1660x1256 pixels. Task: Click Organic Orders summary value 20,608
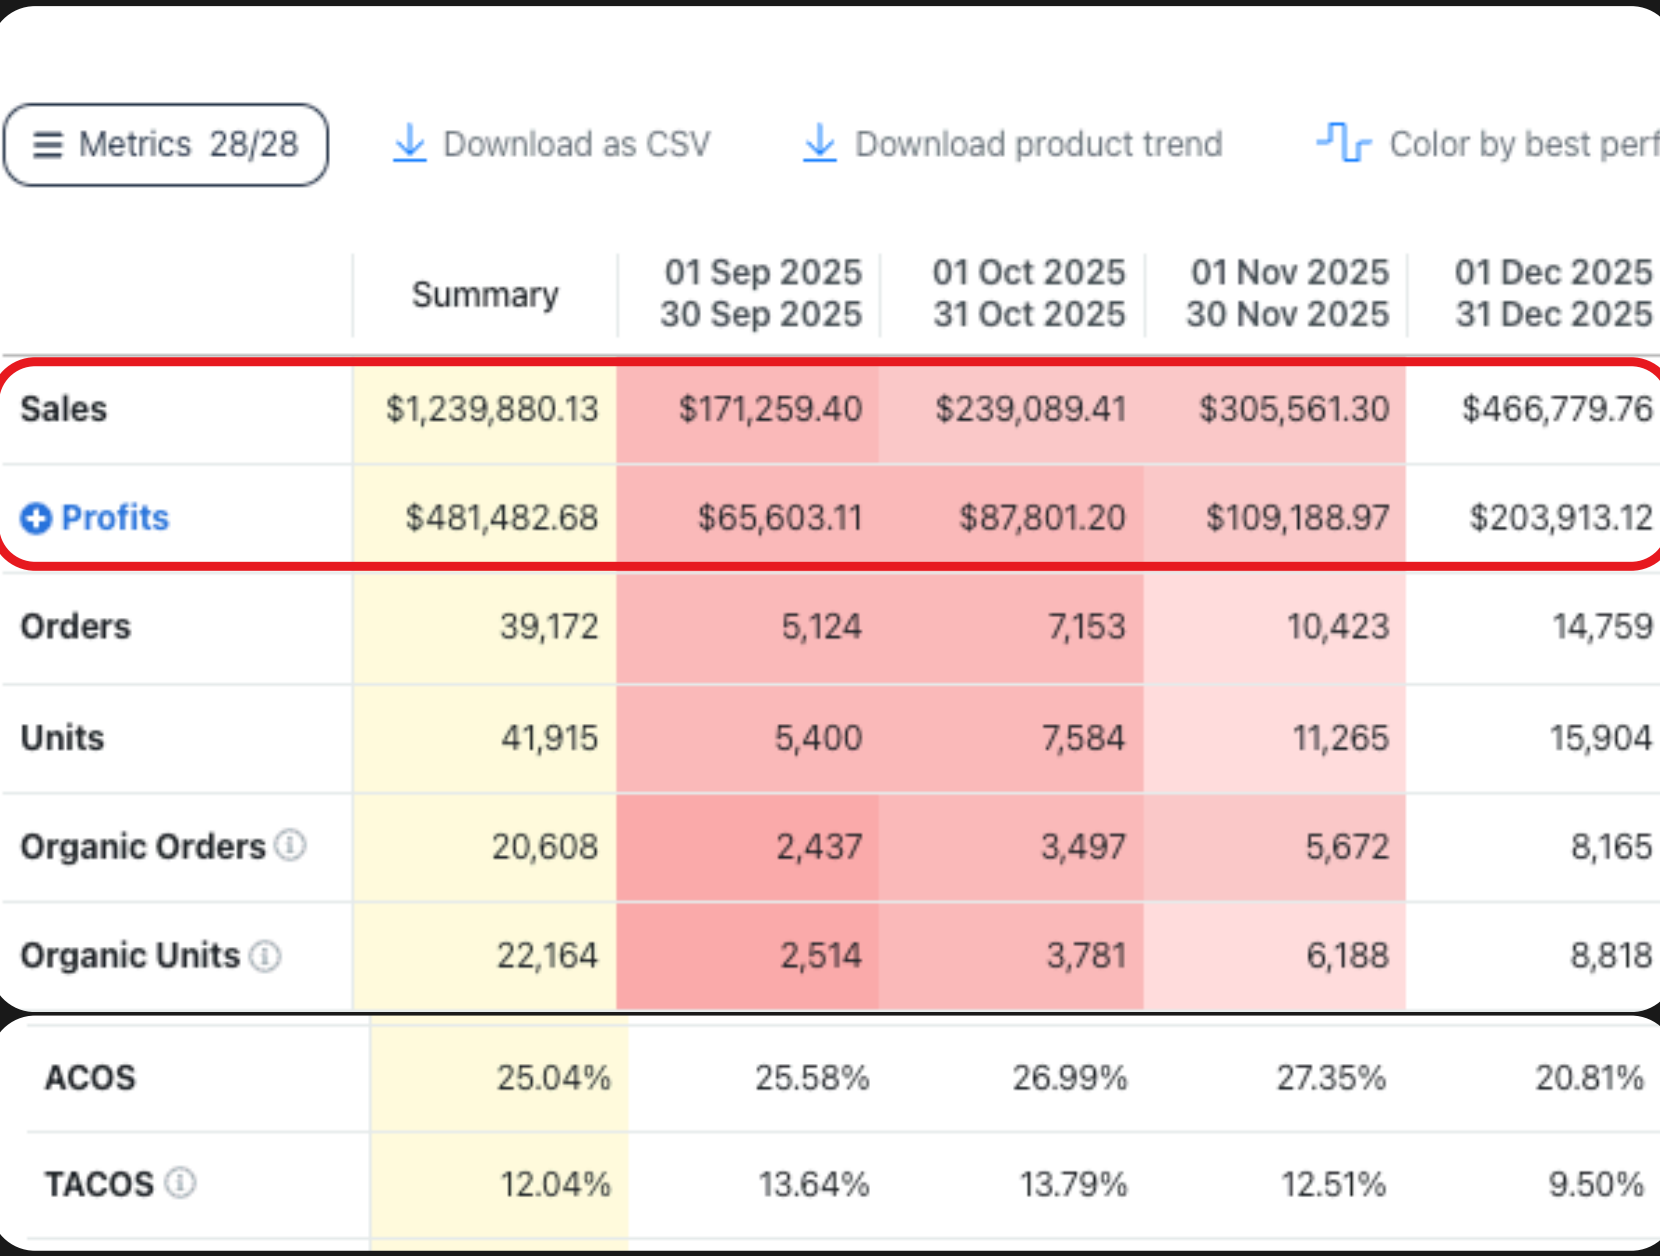(545, 847)
